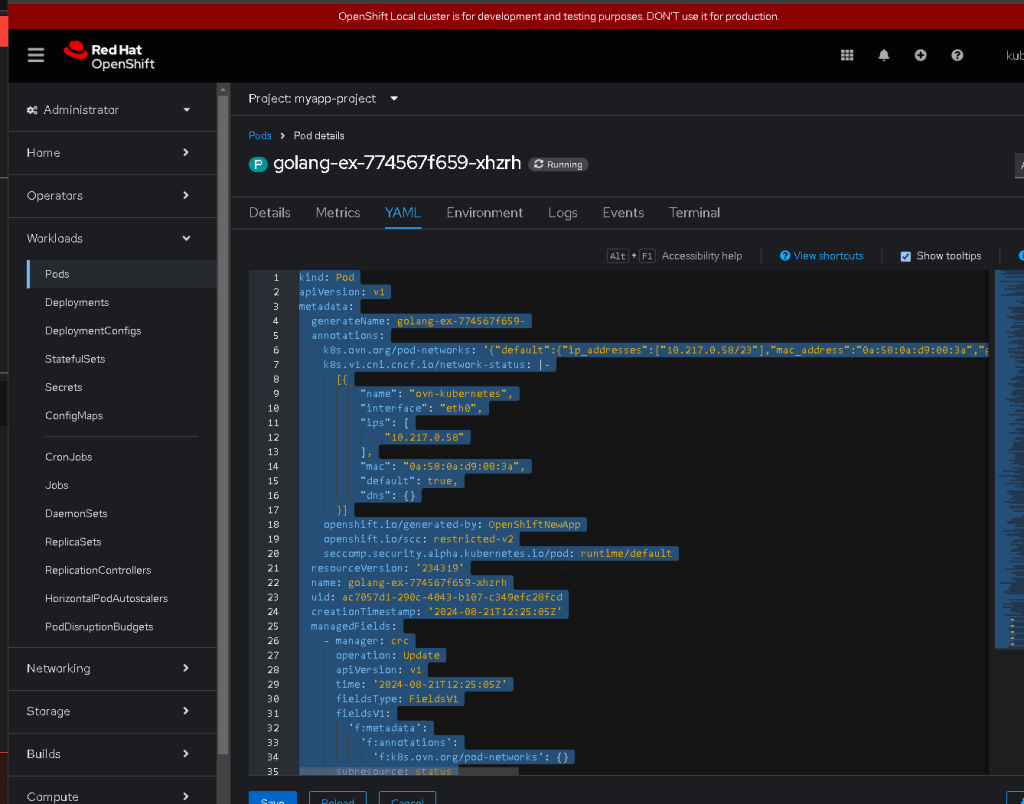Open ConfigMaps in the sidebar
Viewport: 1024px width, 804px height.
point(74,415)
